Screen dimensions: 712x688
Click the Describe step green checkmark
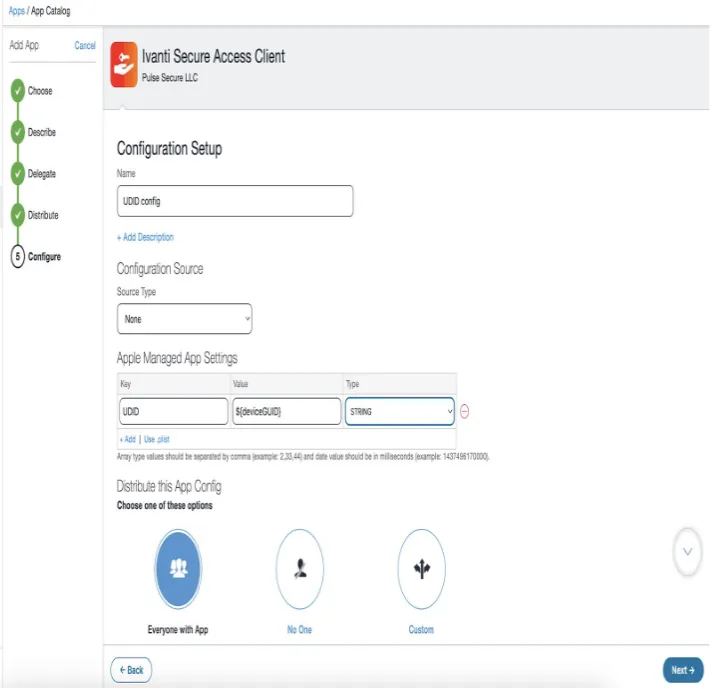click(18, 132)
